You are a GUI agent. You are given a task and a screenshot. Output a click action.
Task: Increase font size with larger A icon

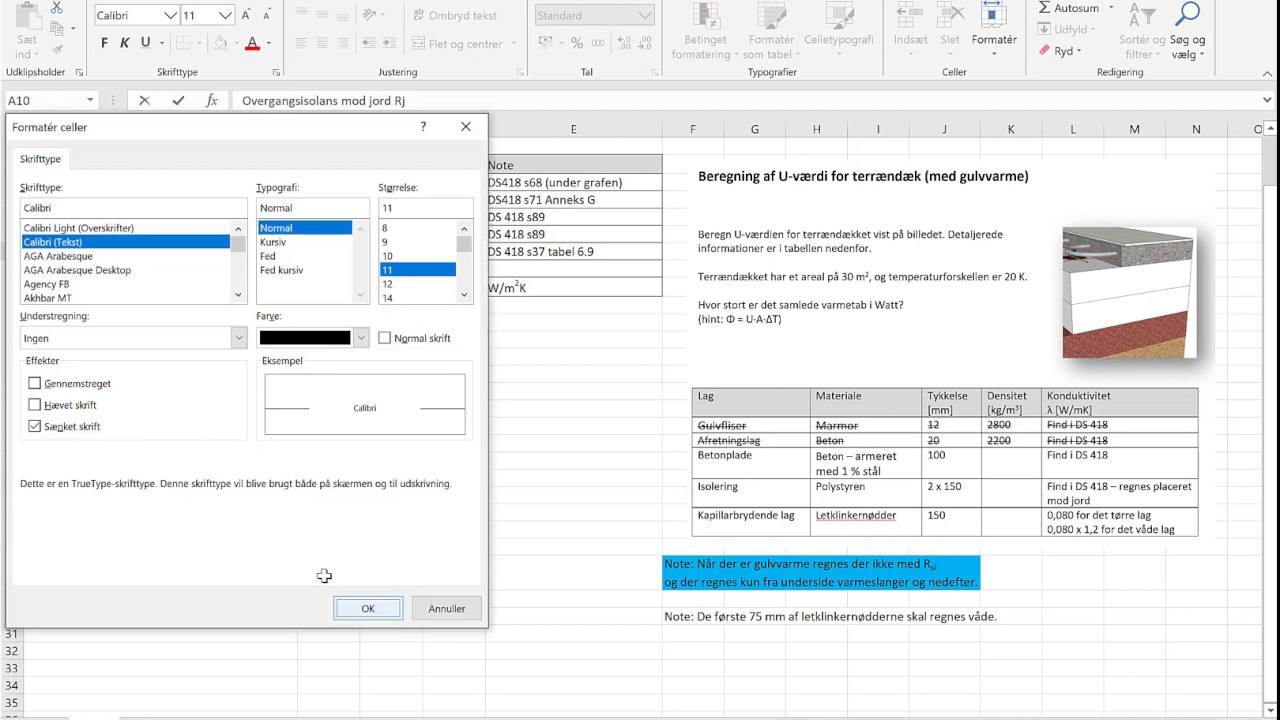[246, 15]
